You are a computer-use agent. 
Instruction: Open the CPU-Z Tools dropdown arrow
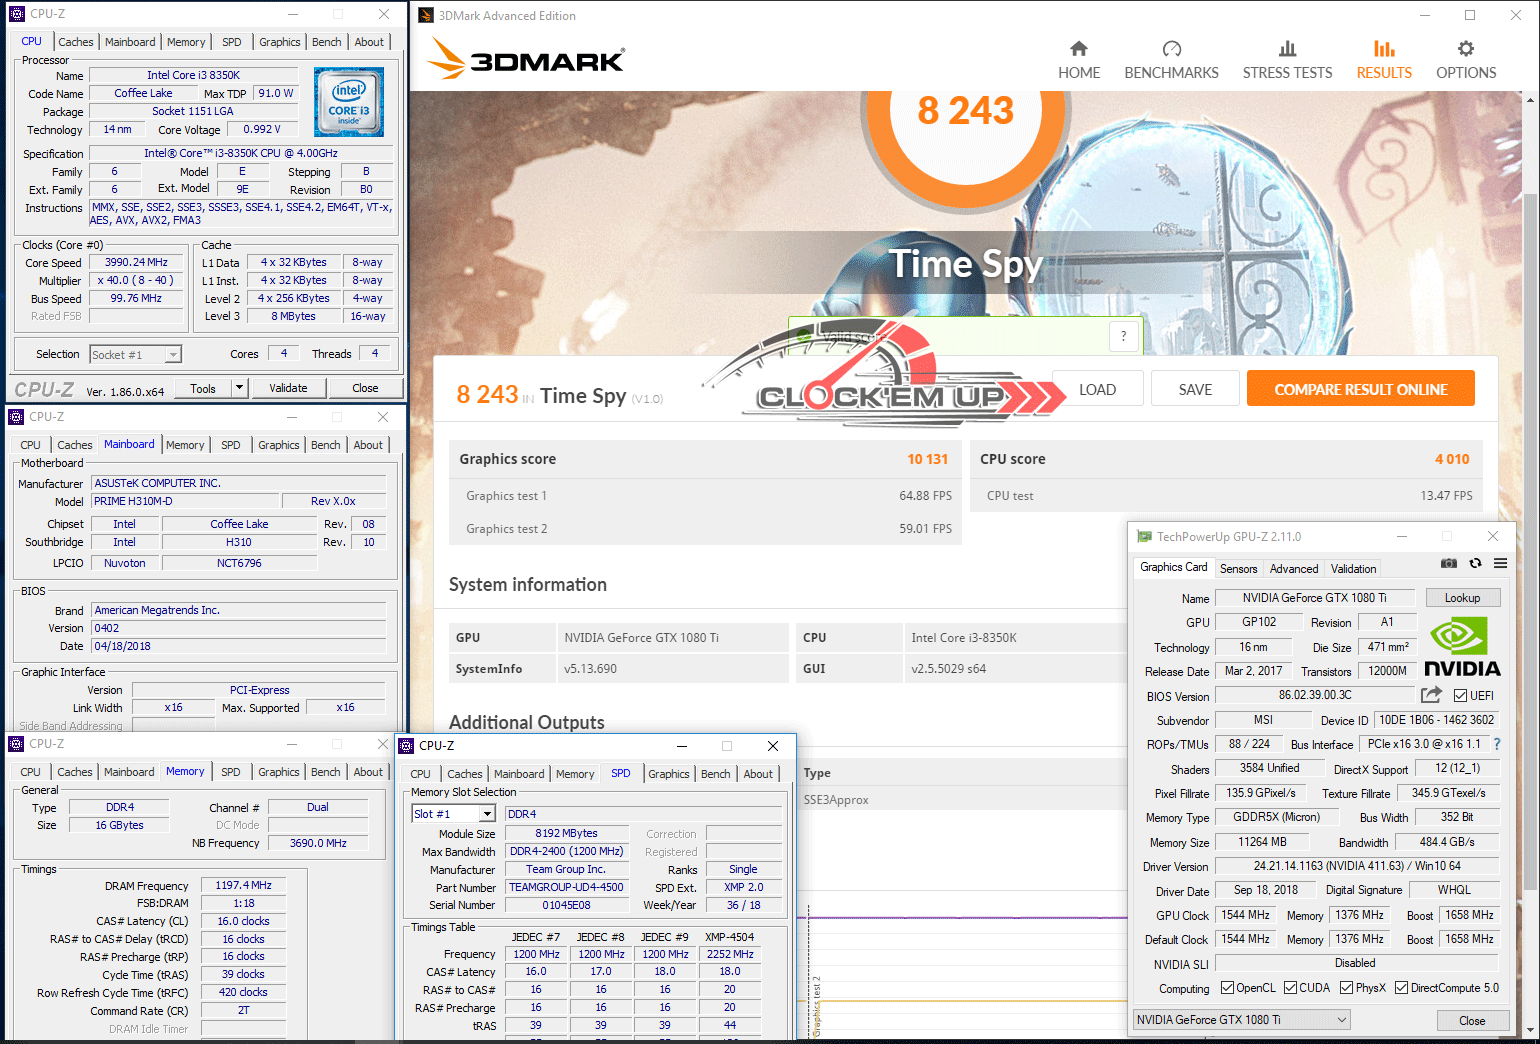tap(239, 388)
